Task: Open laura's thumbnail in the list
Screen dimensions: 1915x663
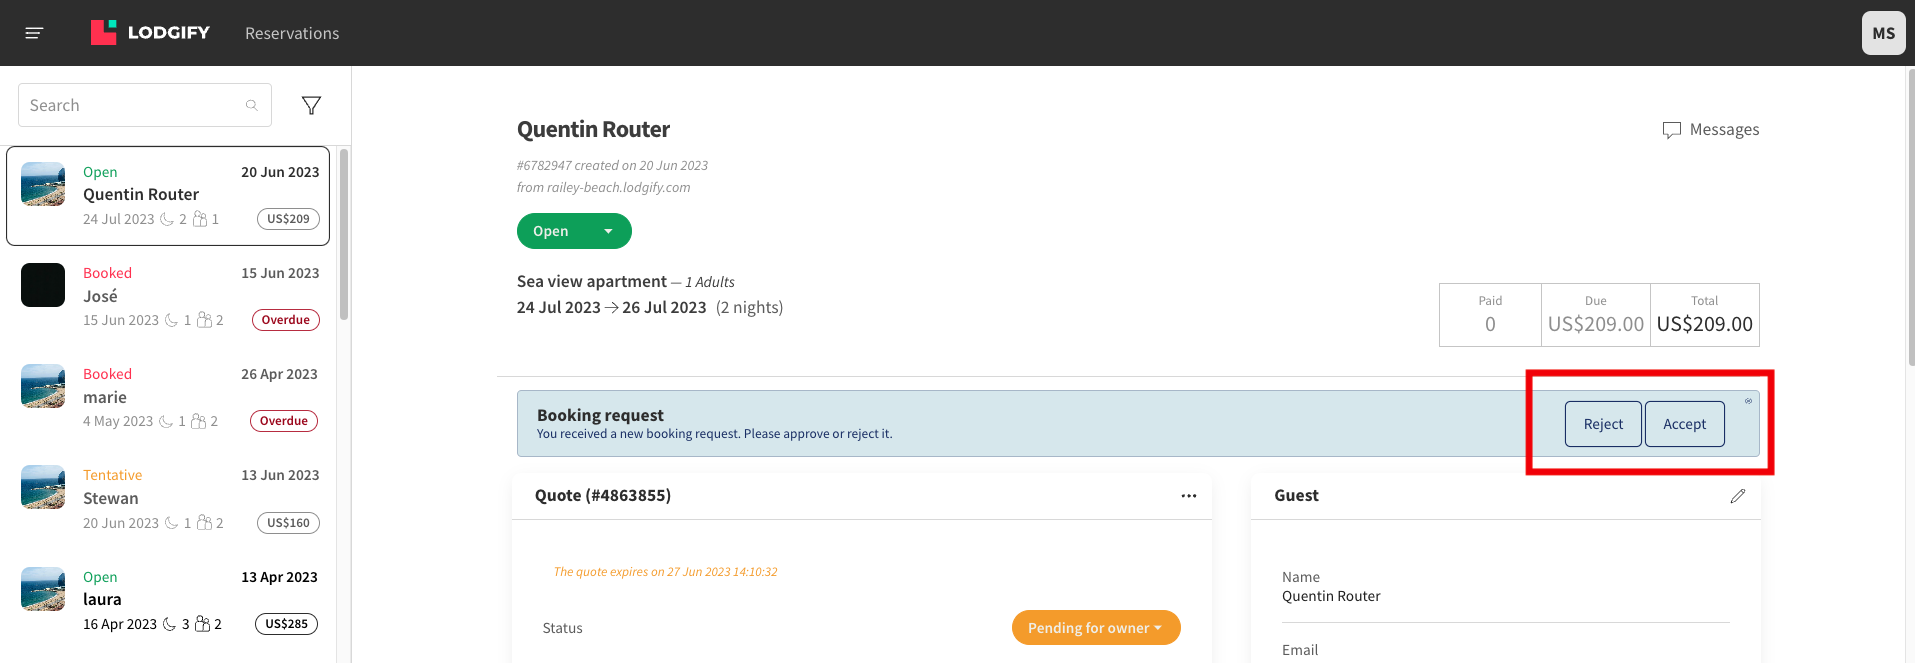Action: tap(43, 589)
